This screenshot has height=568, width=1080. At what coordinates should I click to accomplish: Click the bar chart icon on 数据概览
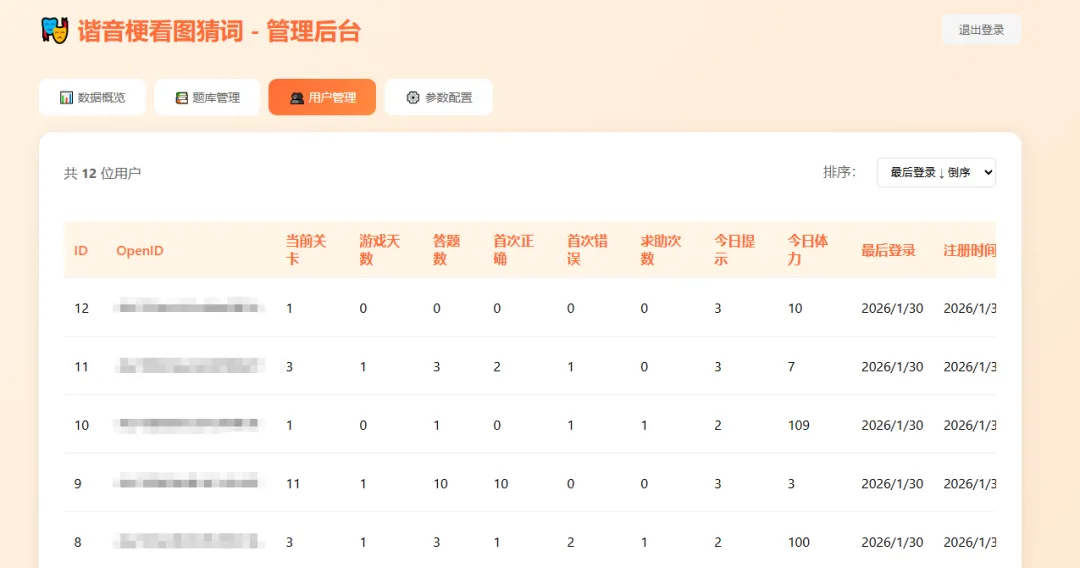(x=66, y=98)
